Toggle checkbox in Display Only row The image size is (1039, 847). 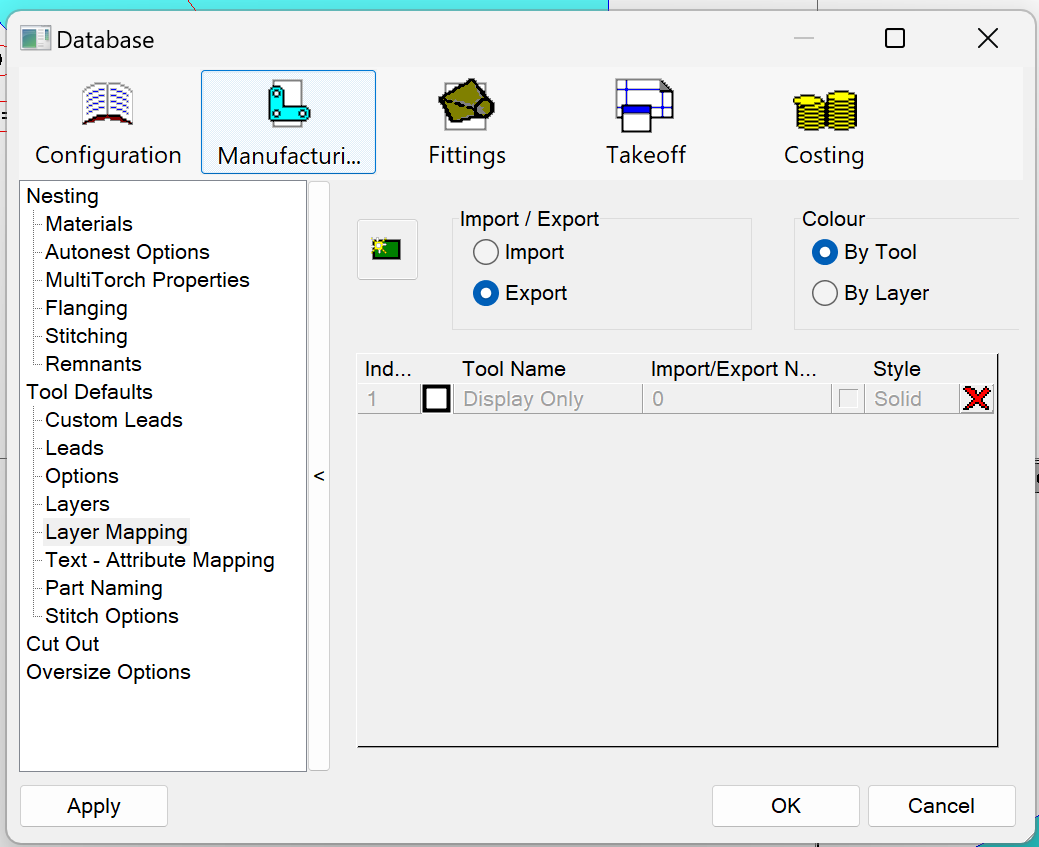849,399
